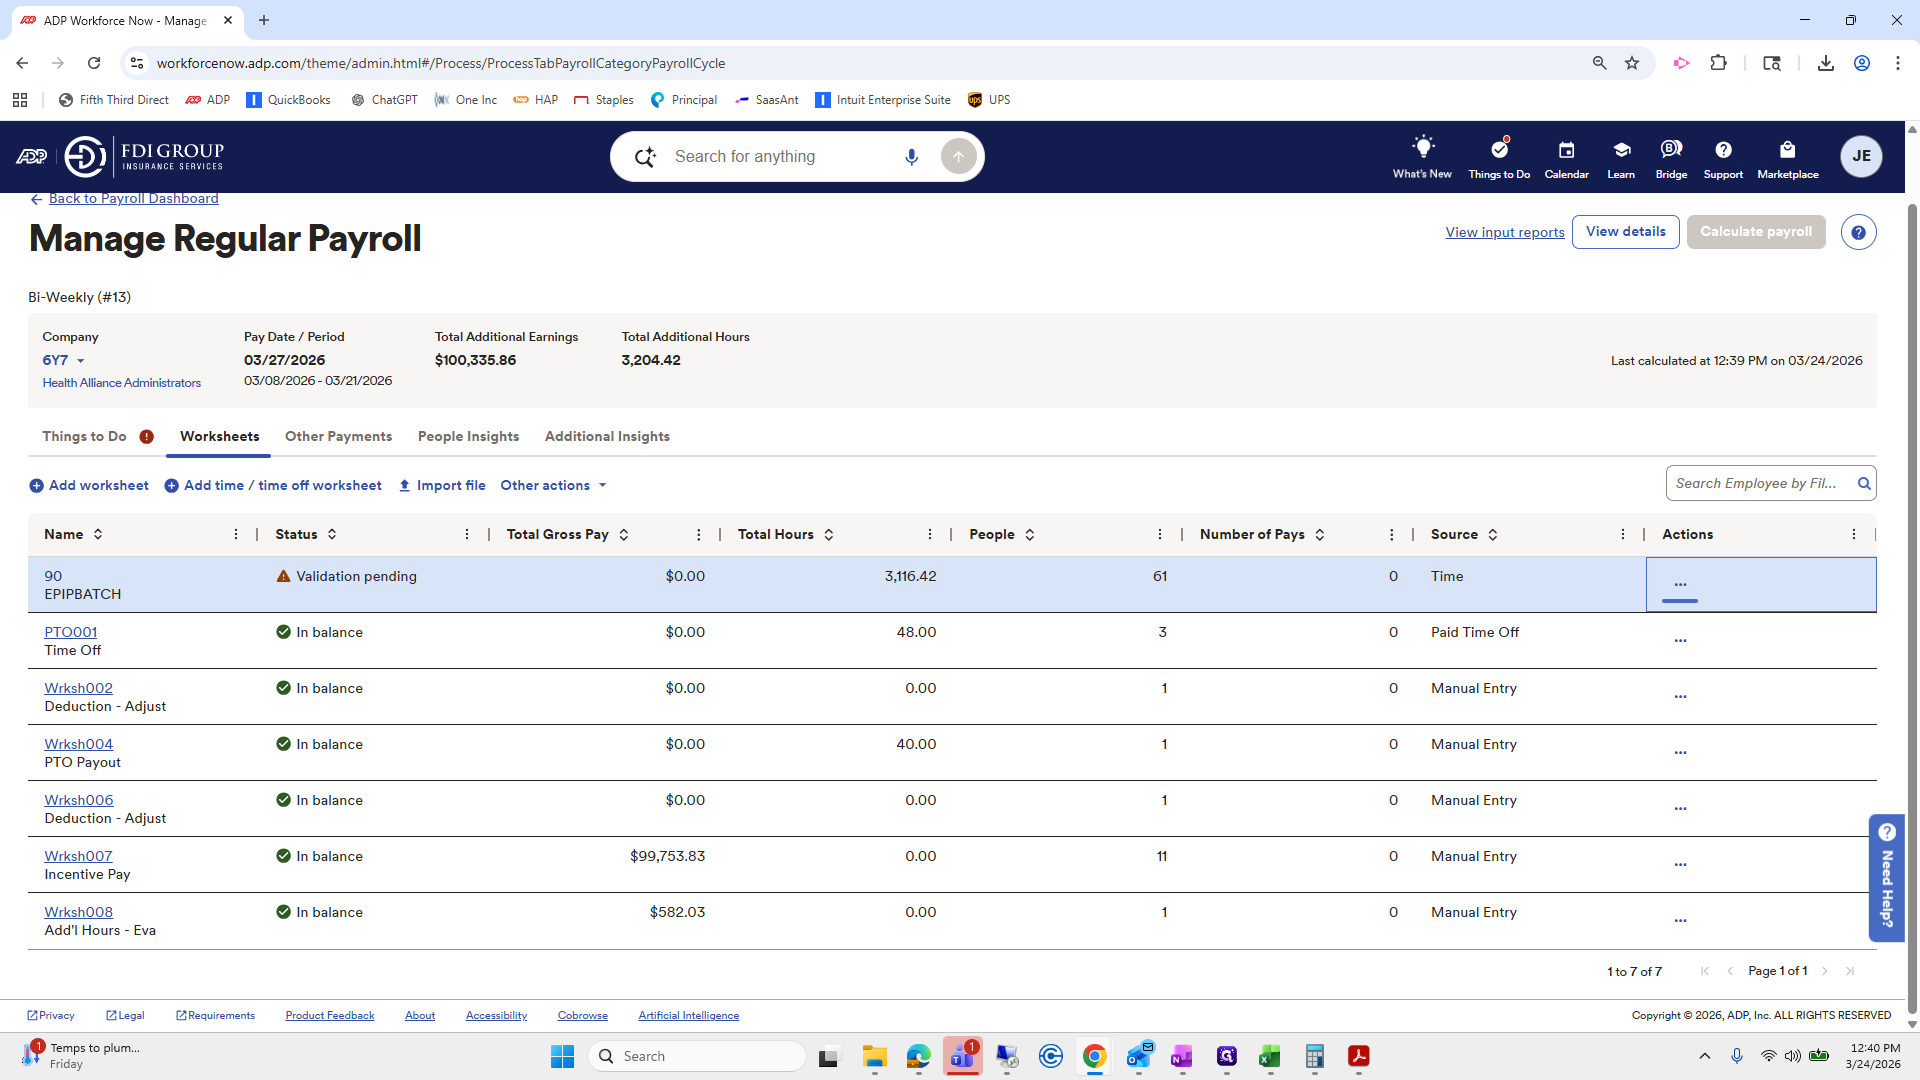Image resolution: width=1920 pixels, height=1080 pixels.
Task: Sort table by People column
Action: click(1030, 535)
